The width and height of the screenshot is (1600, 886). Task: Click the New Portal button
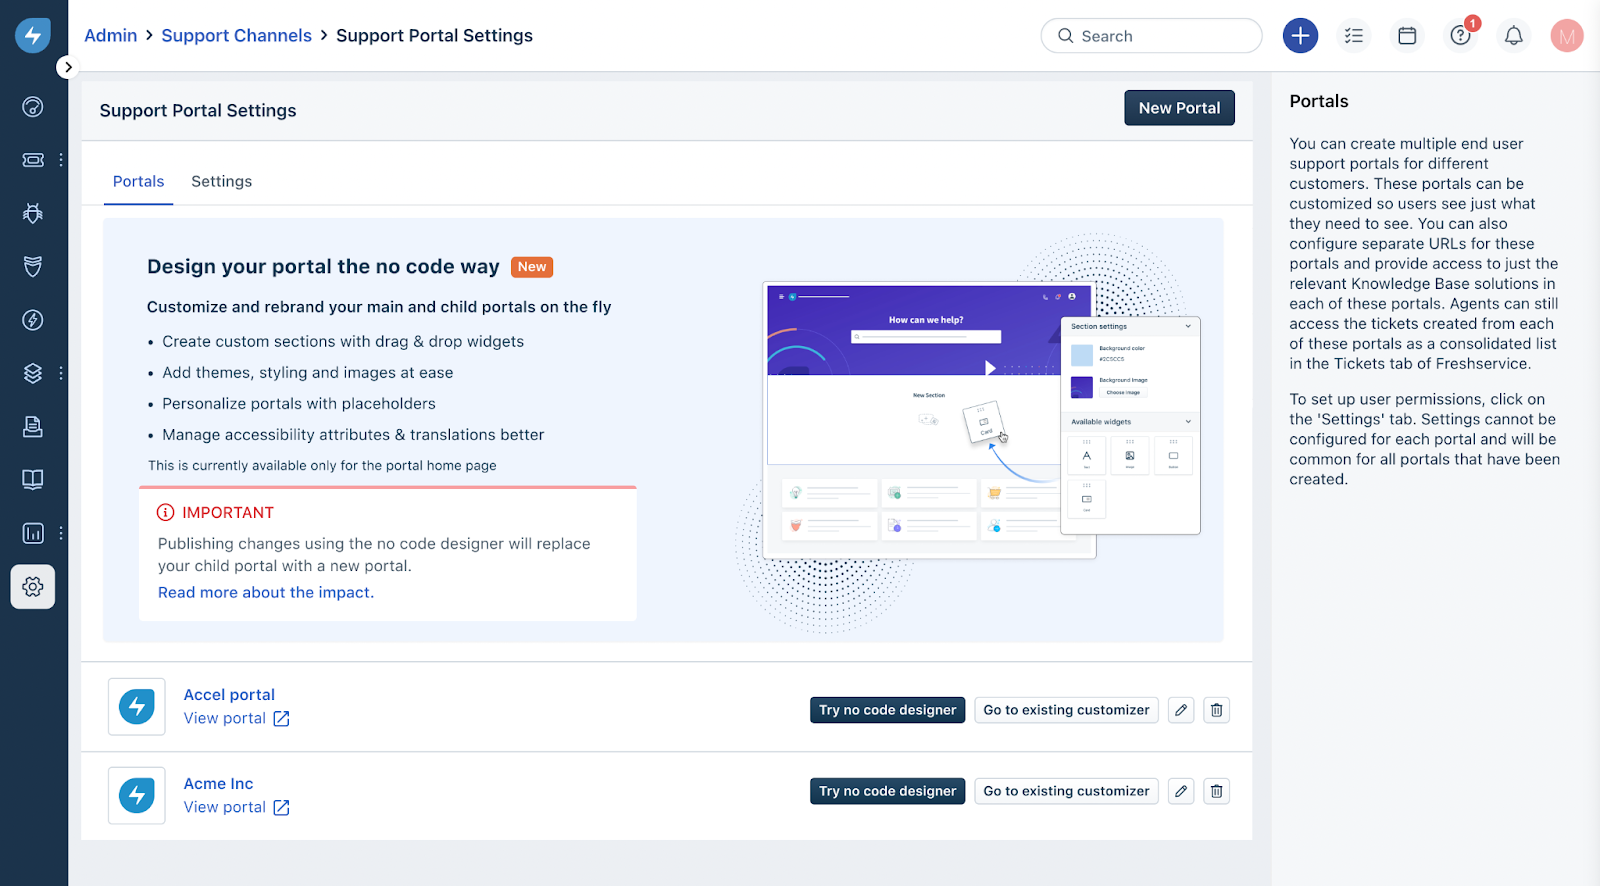click(x=1179, y=108)
